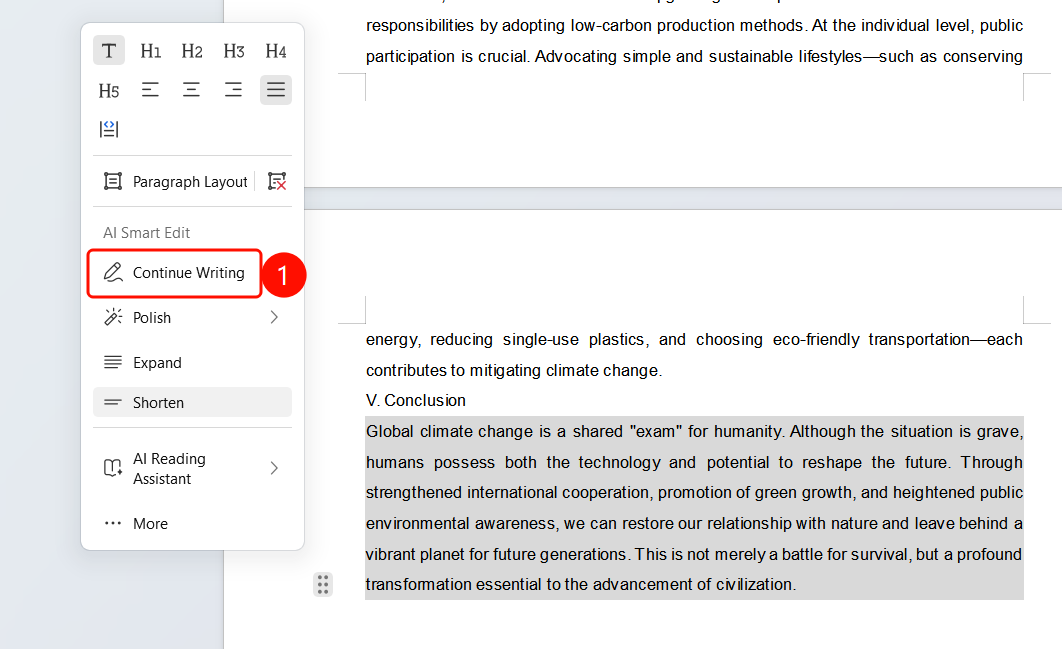Expand the AI Reading Assistant arrow
The width and height of the screenshot is (1062, 649).
point(274,468)
